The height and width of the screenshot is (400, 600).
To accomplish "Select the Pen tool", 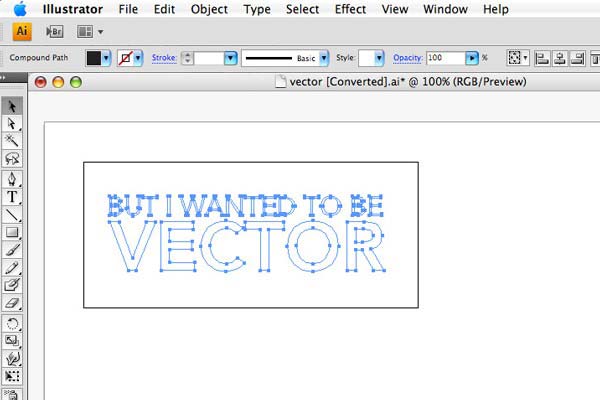I will coord(12,179).
